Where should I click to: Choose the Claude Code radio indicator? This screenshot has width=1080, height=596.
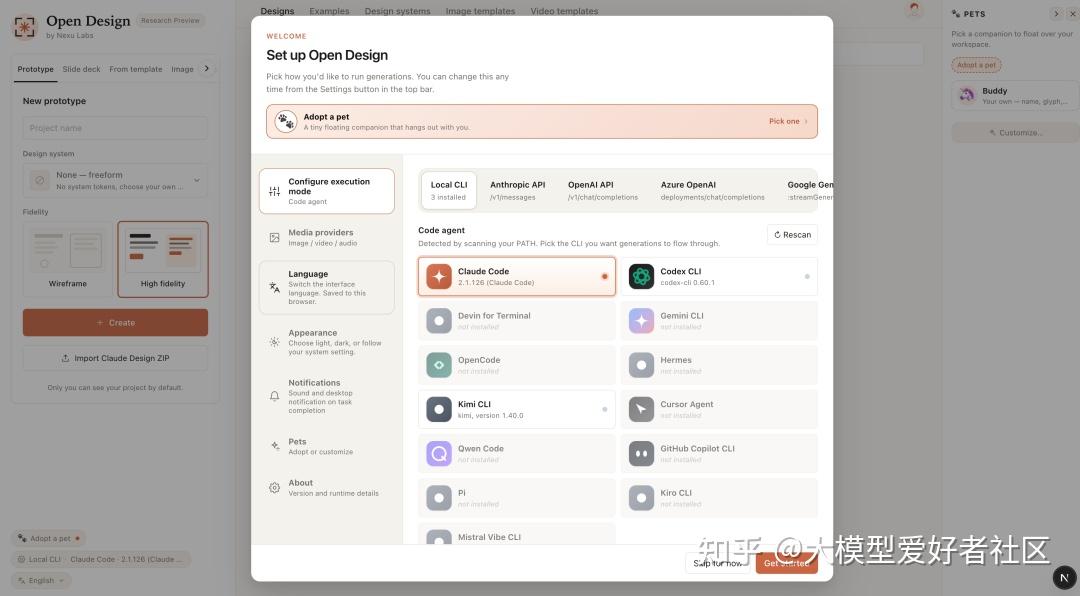[604, 276]
